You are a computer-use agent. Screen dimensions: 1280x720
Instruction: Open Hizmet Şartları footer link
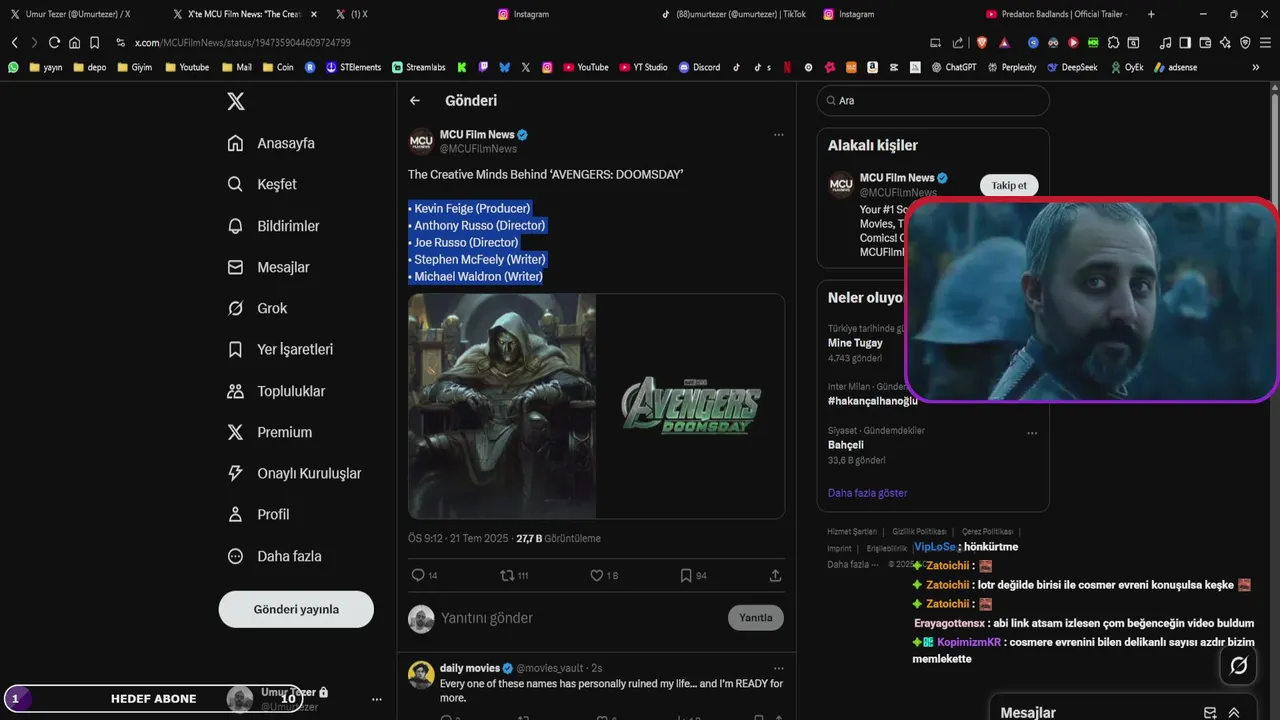pos(852,531)
